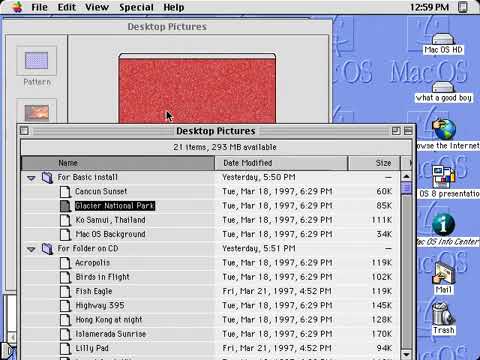The width and height of the screenshot is (480, 360).
Task: Select the Picture icon below Pattern
Action: point(37,113)
